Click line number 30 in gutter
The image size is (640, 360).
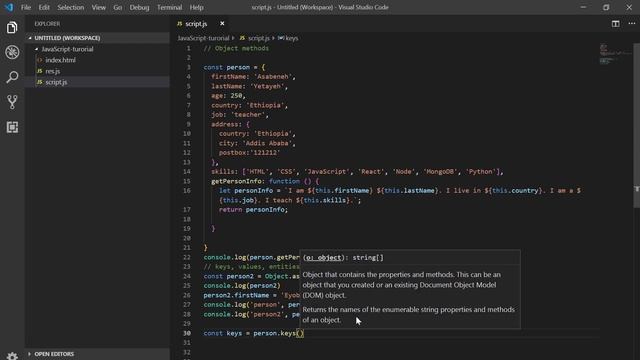187,333
